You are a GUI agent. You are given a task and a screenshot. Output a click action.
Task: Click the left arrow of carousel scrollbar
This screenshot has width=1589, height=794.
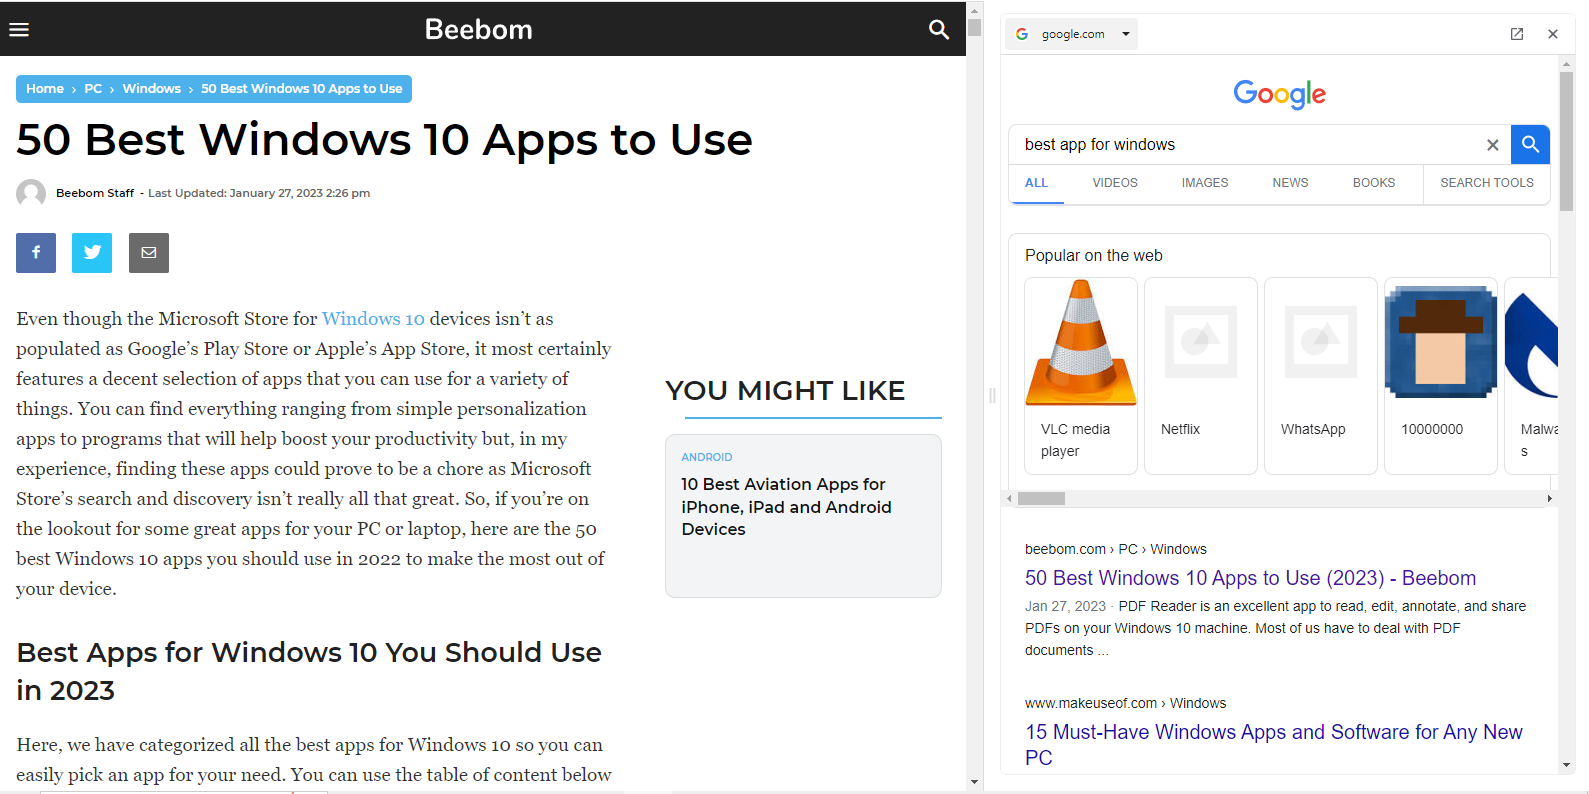[x=1010, y=498]
